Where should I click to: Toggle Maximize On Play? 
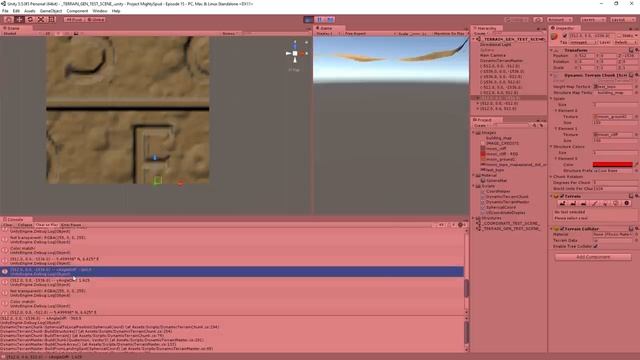pos(449,33)
